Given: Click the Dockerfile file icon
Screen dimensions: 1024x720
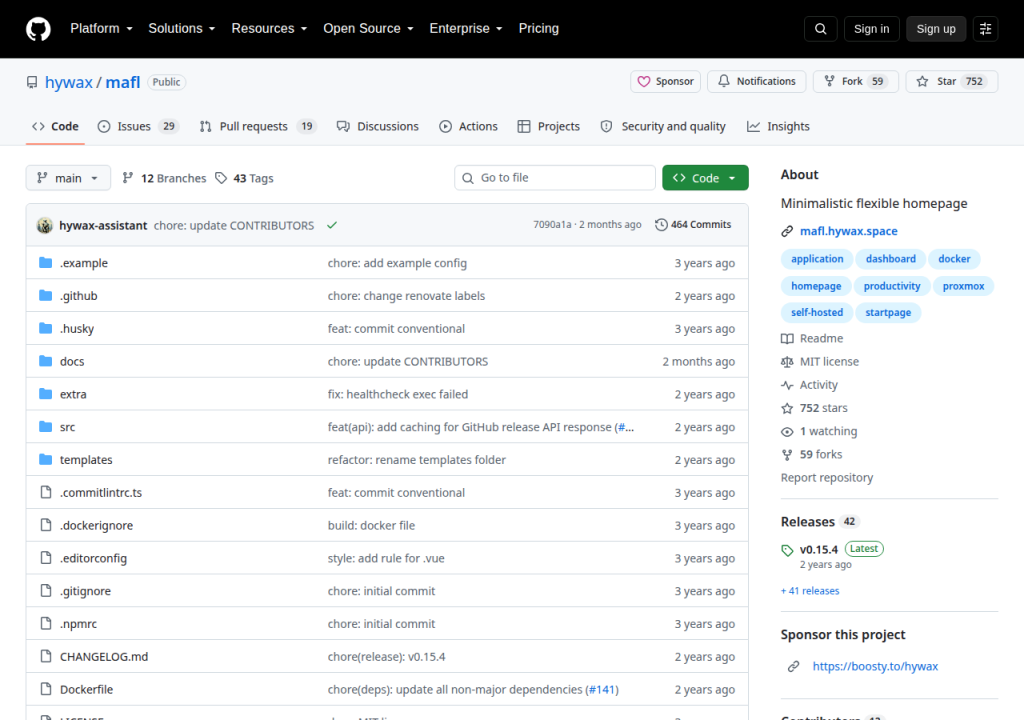Looking at the screenshot, I should [45, 689].
